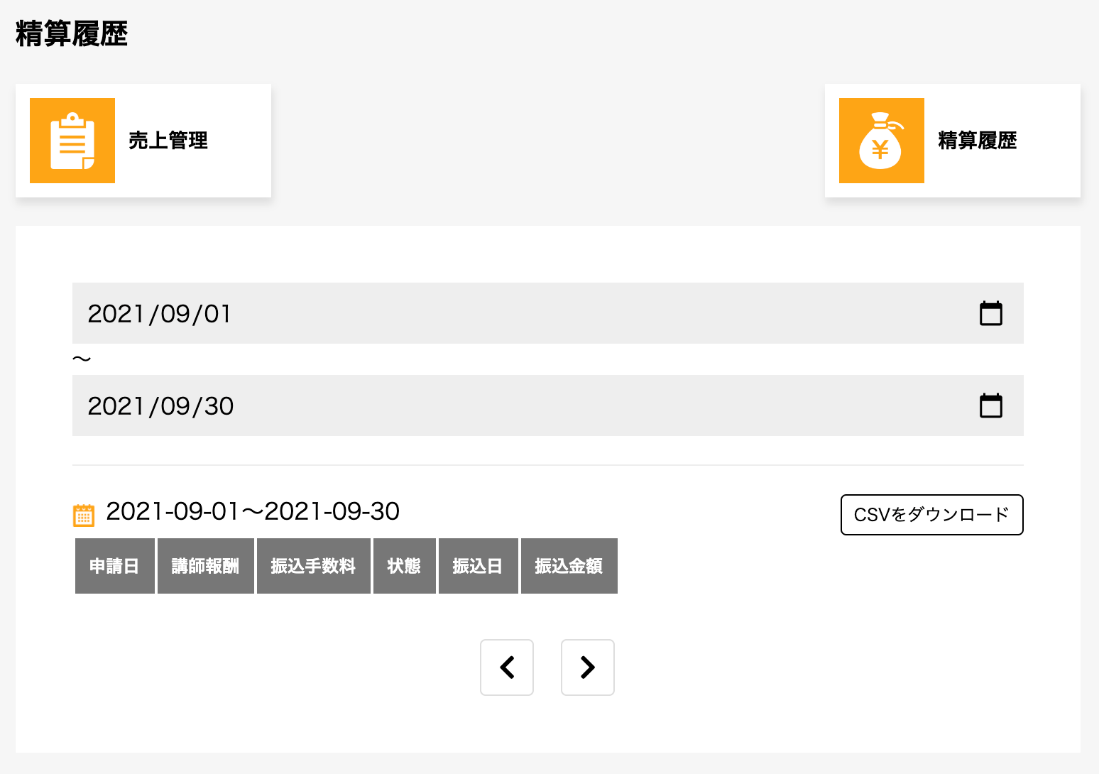Viewport: 1099px width, 774px height.
Task: Click 振込手数料 column header
Action: point(313,566)
